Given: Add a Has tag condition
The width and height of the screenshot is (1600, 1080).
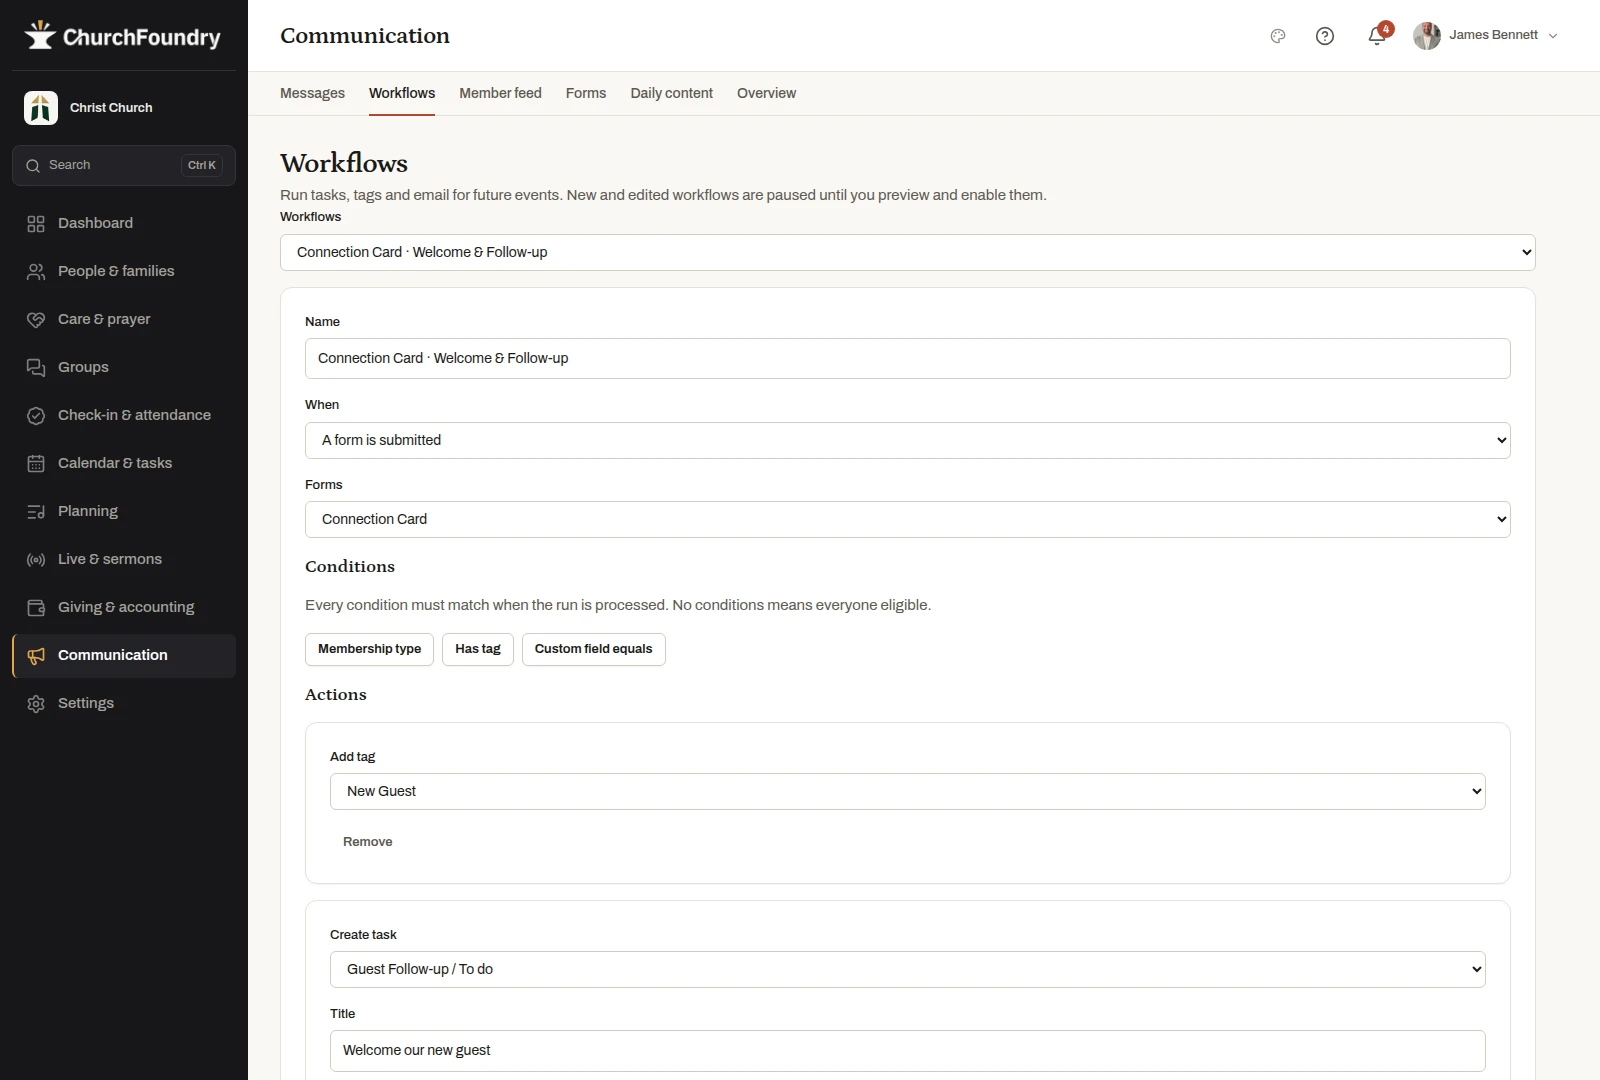Looking at the screenshot, I should (478, 649).
